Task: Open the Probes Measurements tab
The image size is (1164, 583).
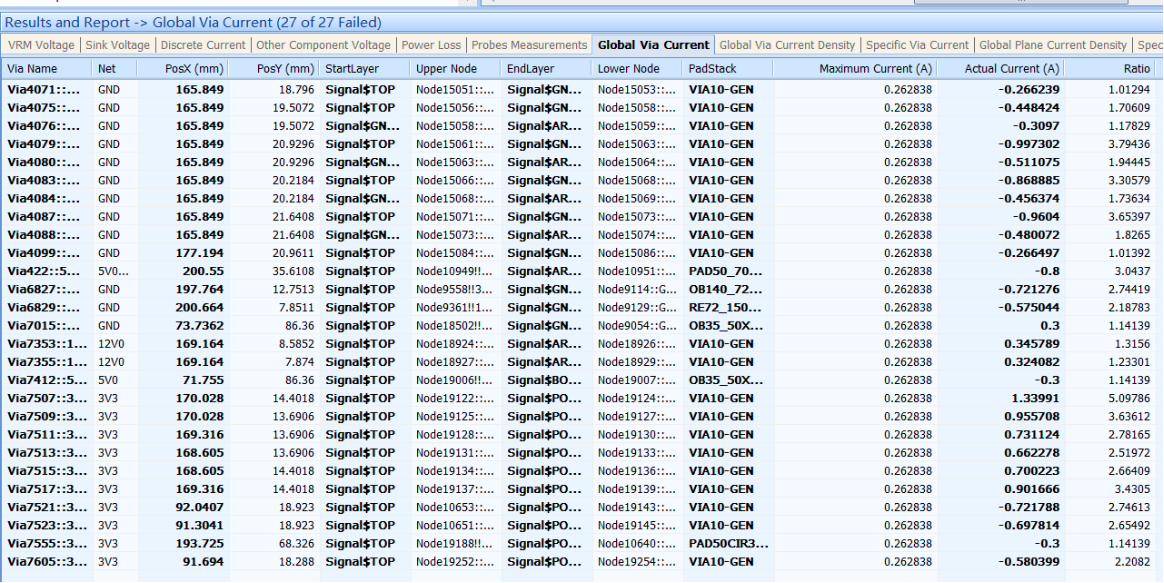Action: tap(529, 45)
